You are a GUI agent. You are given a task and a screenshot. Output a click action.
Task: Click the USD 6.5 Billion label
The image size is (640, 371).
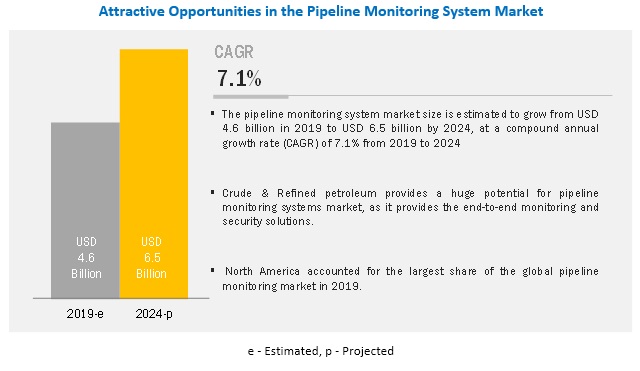click(151, 258)
